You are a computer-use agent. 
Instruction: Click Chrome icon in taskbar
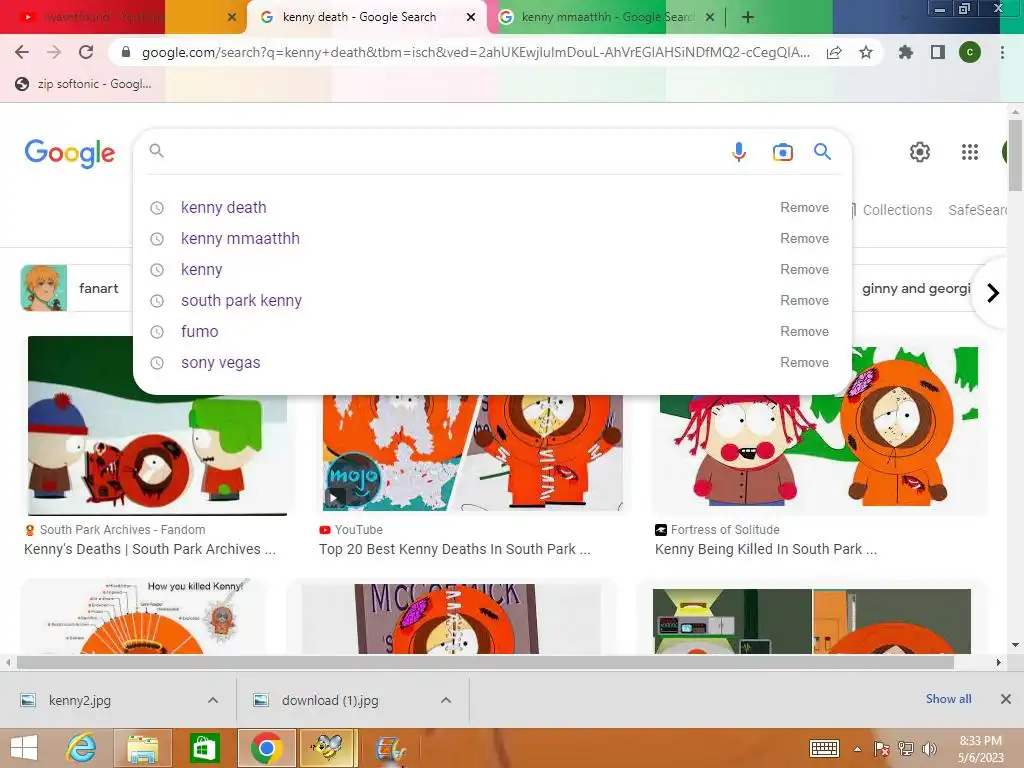click(x=266, y=748)
